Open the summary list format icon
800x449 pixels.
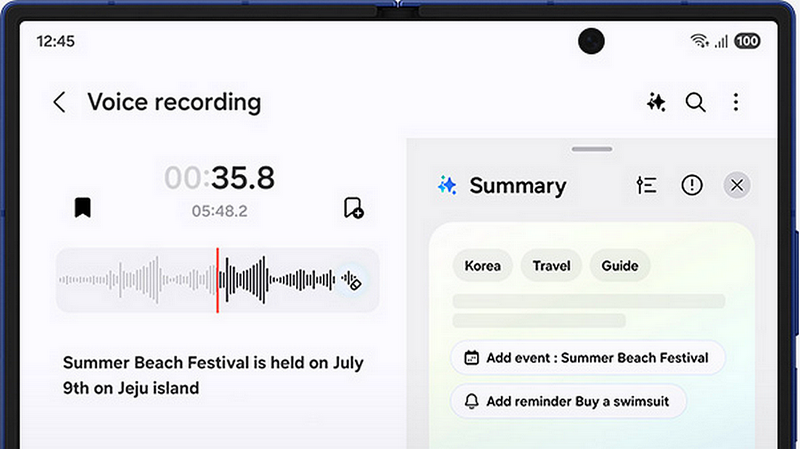[647, 185]
